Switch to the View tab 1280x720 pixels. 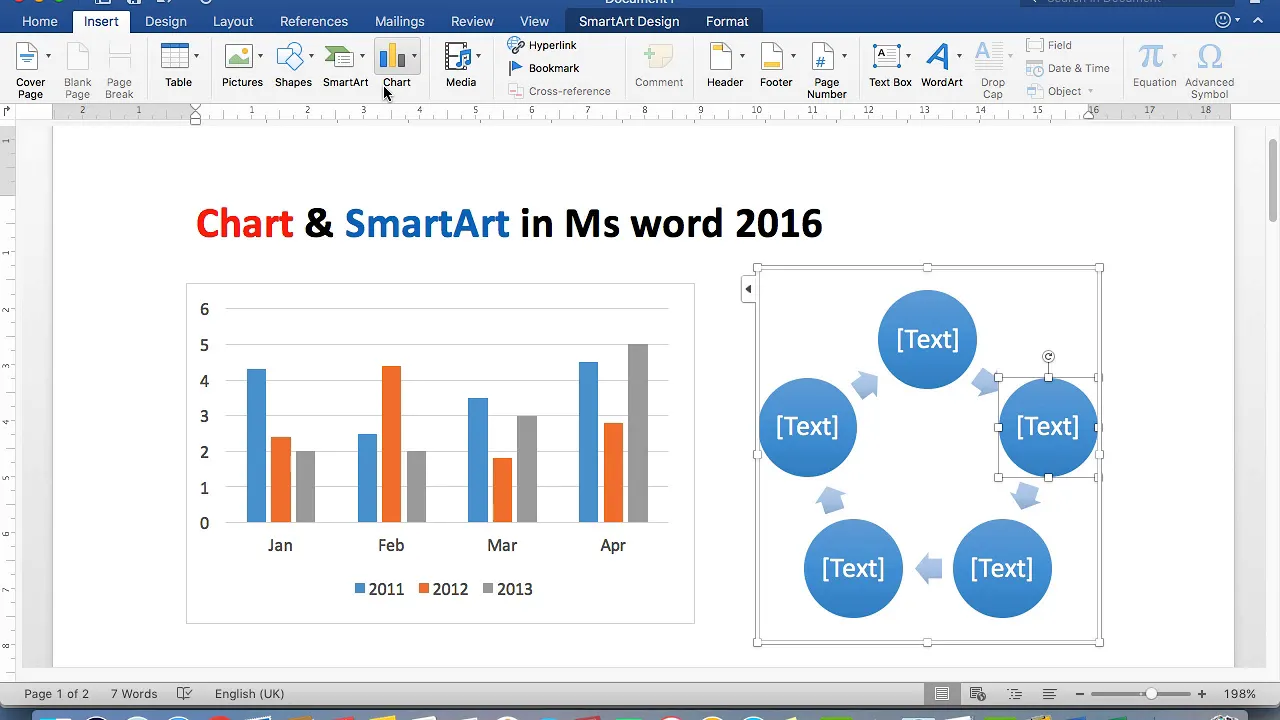pos(535,21)
